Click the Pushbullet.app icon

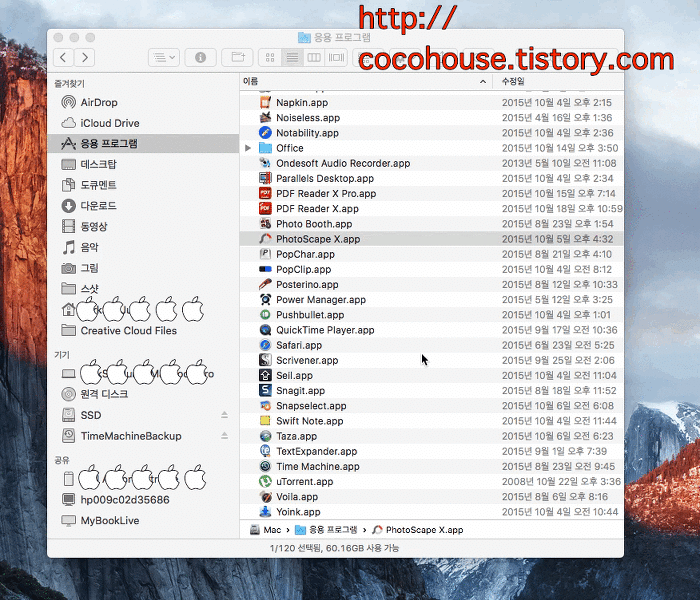pyautogui.click(x=265, y=315)
